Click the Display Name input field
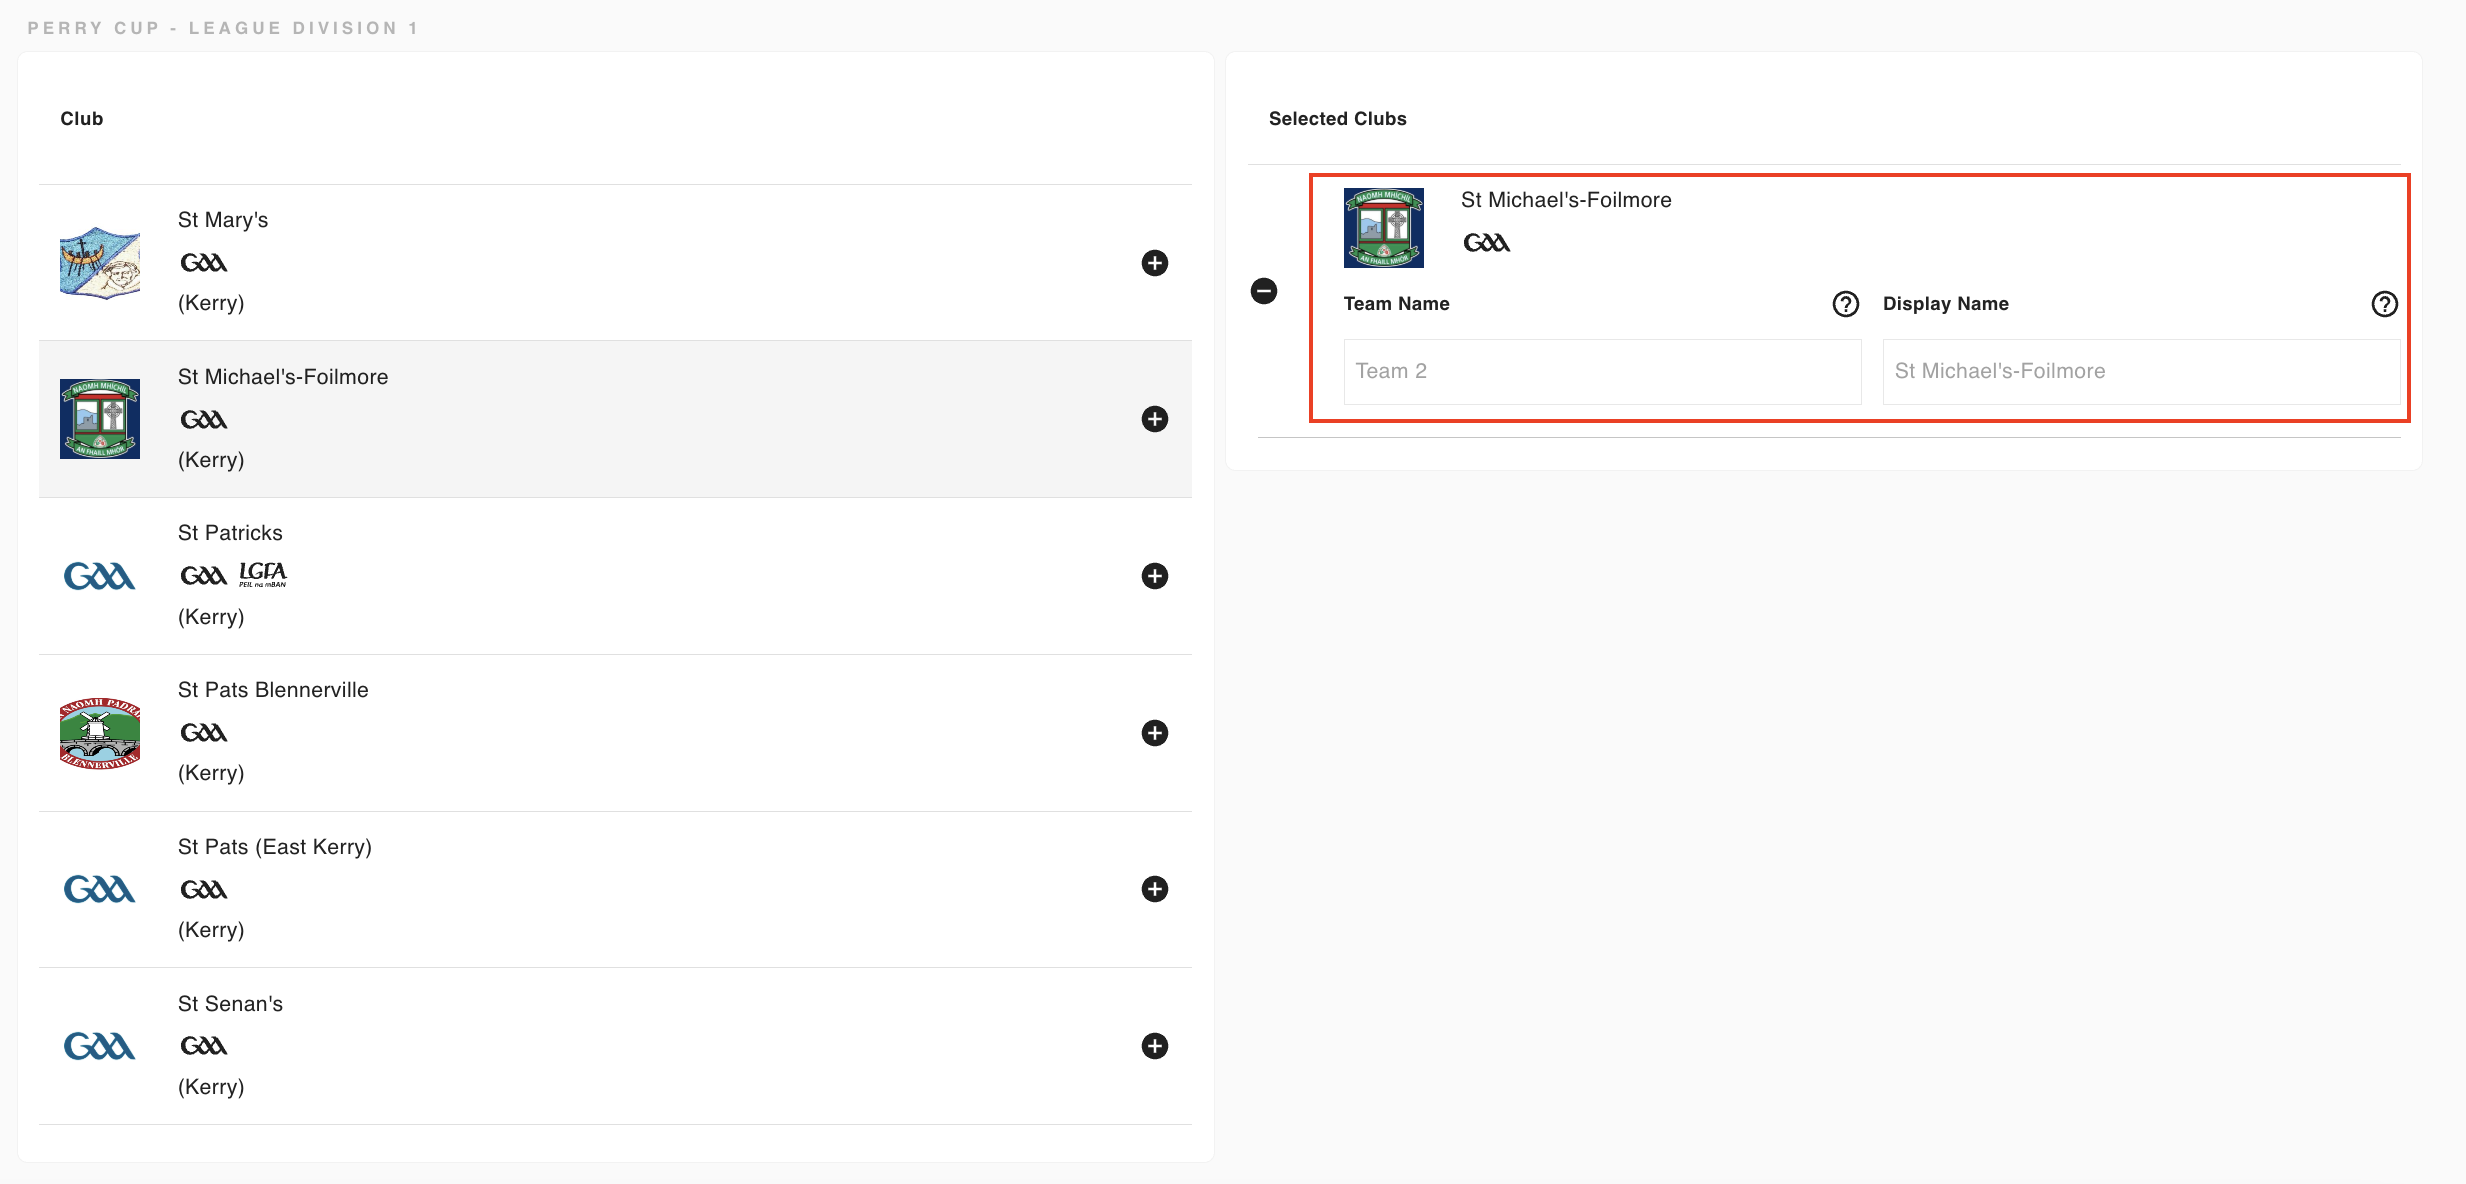This screenshot has height=1184, width=2466. coord(2141,371)
